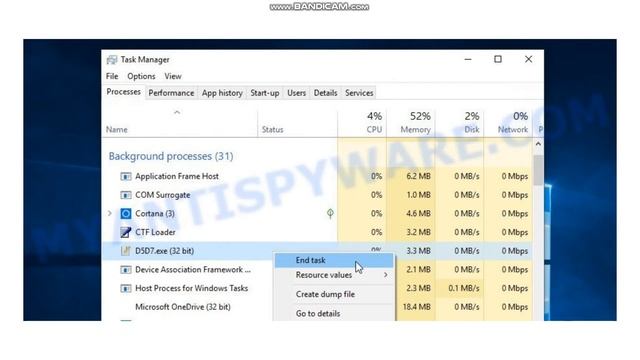Viewport: 640px width, 360px height.
Task: Maximize the Task Manager window
Action: pyautogui.click(x=498, y=60)
